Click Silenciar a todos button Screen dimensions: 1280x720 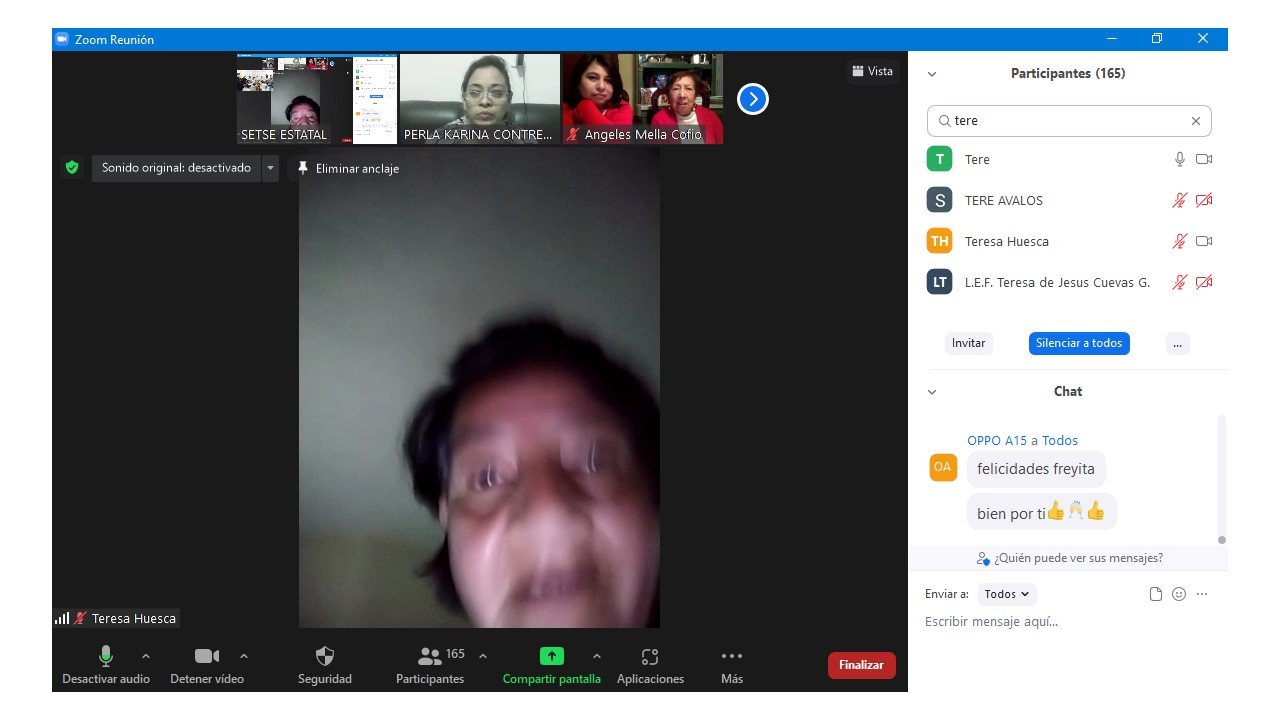point(1079,343)
